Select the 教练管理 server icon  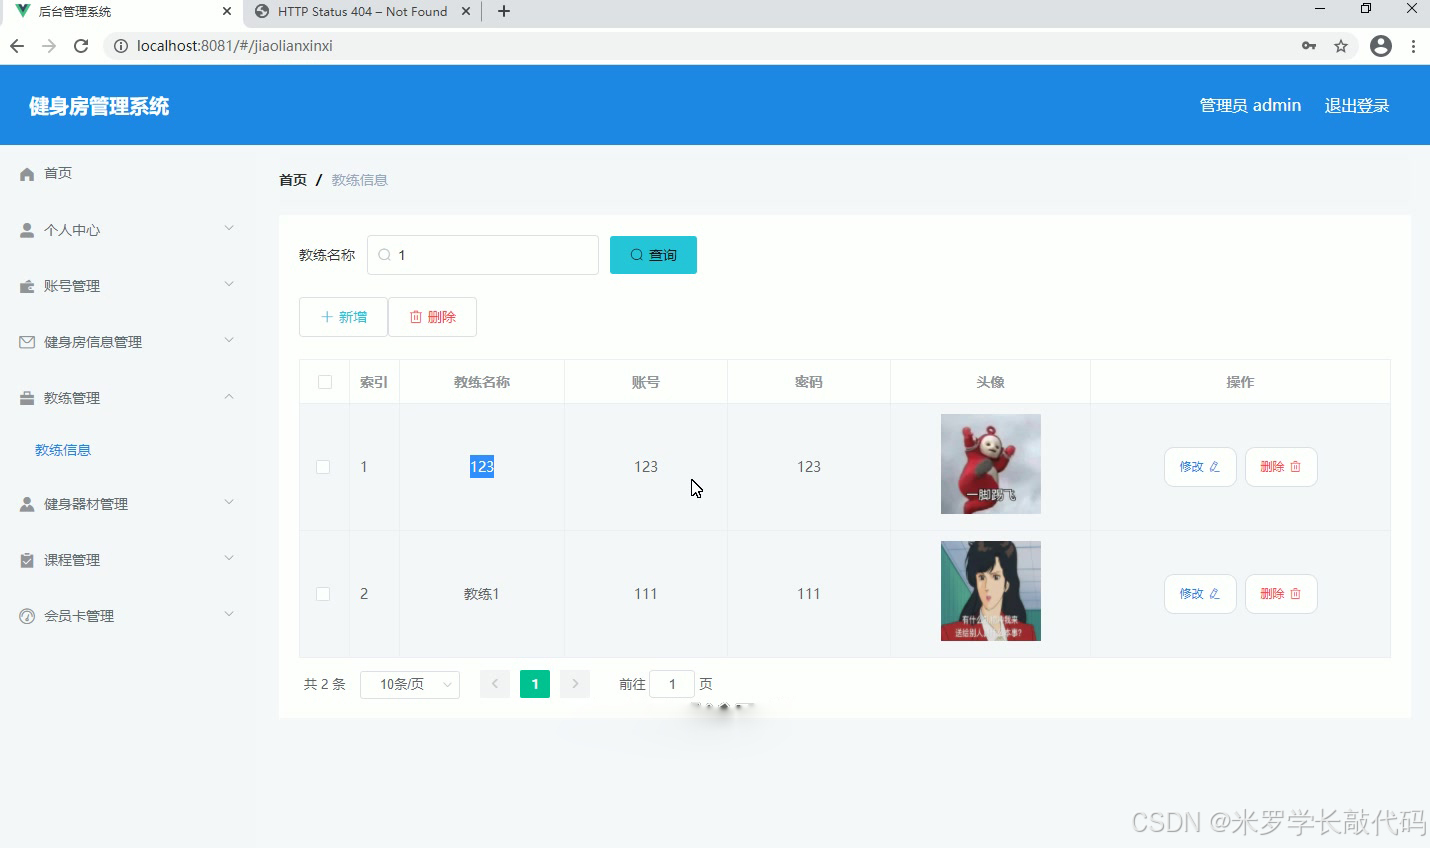point(25,397)
